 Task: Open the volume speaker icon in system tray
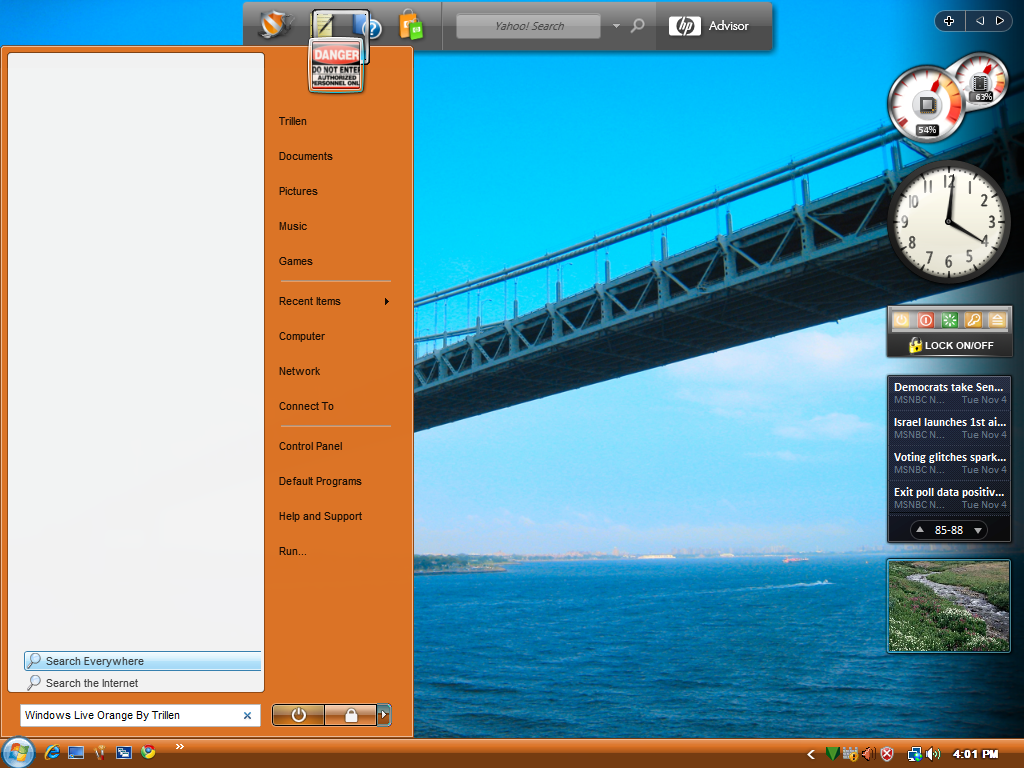(x=933, y=754)
